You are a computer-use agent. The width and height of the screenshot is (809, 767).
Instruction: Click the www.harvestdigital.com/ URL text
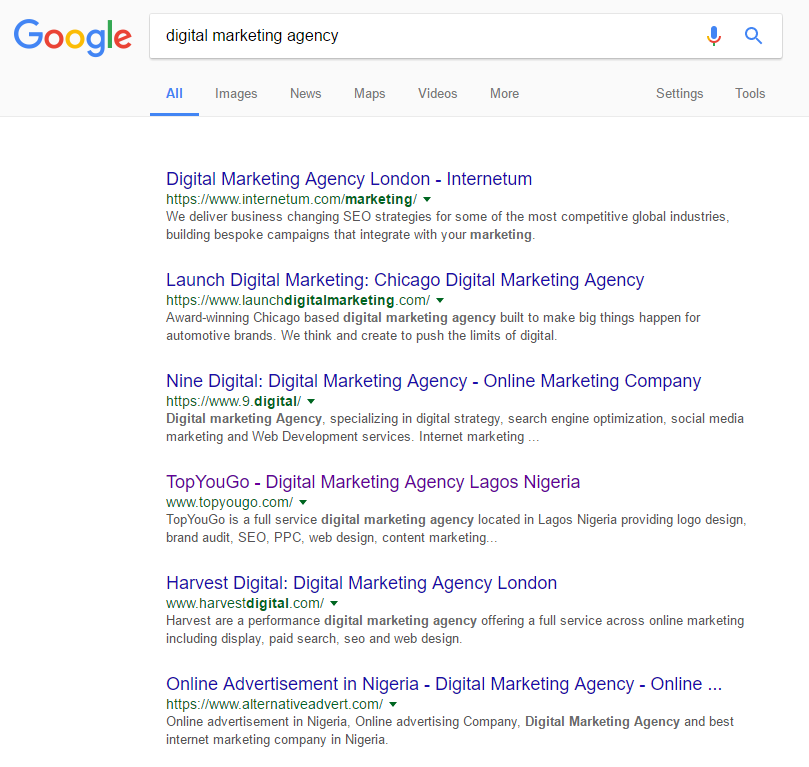tap(245, 603)
